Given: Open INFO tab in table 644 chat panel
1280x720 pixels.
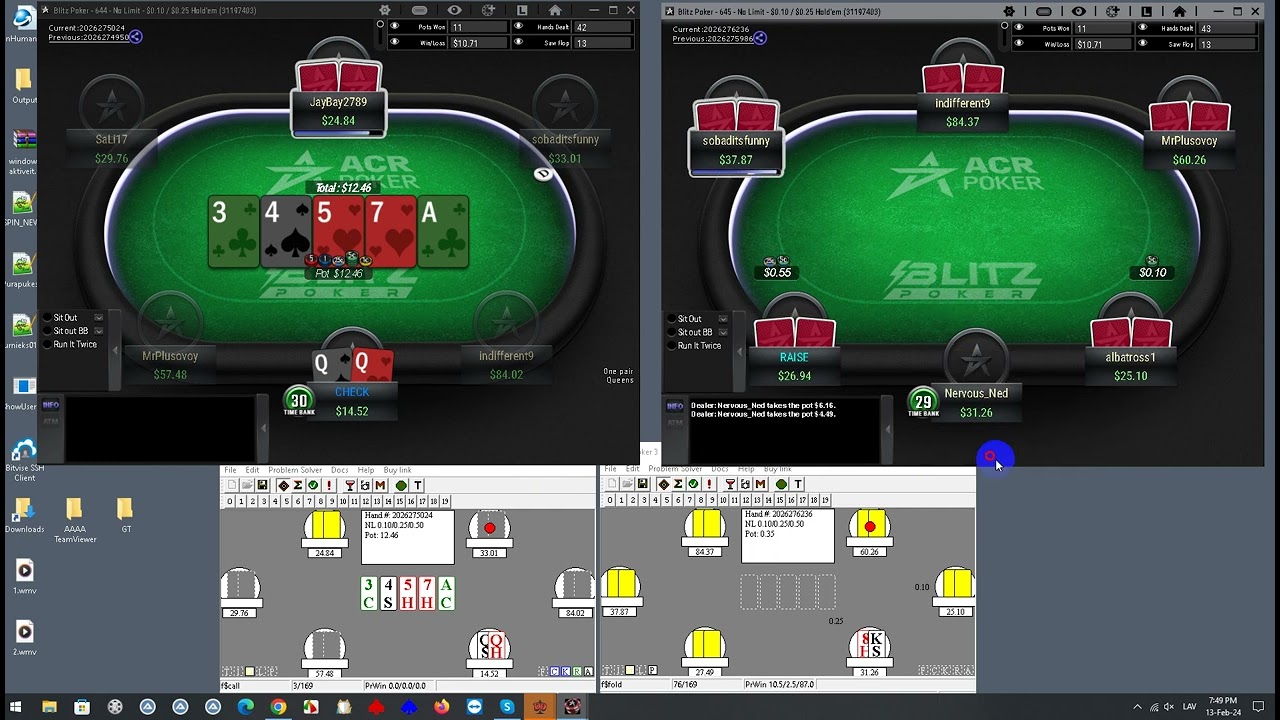Looking at the screenshot, I should [51, 405].
